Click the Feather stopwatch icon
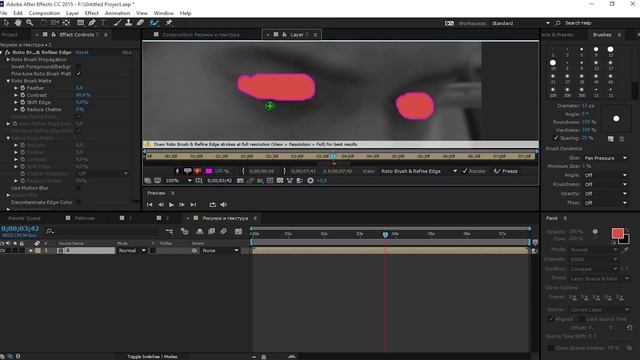This screenshot has width=640, height=360. point(23,88)
